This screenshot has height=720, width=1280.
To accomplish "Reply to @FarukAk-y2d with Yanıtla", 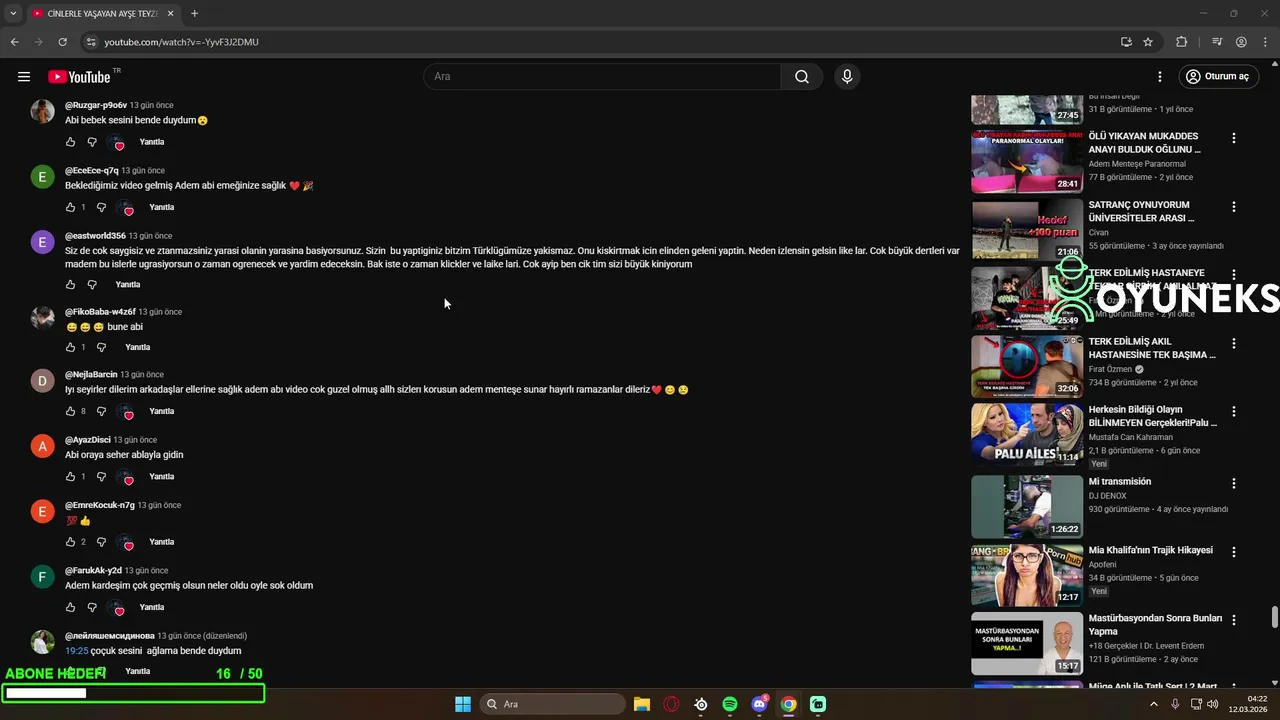I will click(x=152, y=607).
